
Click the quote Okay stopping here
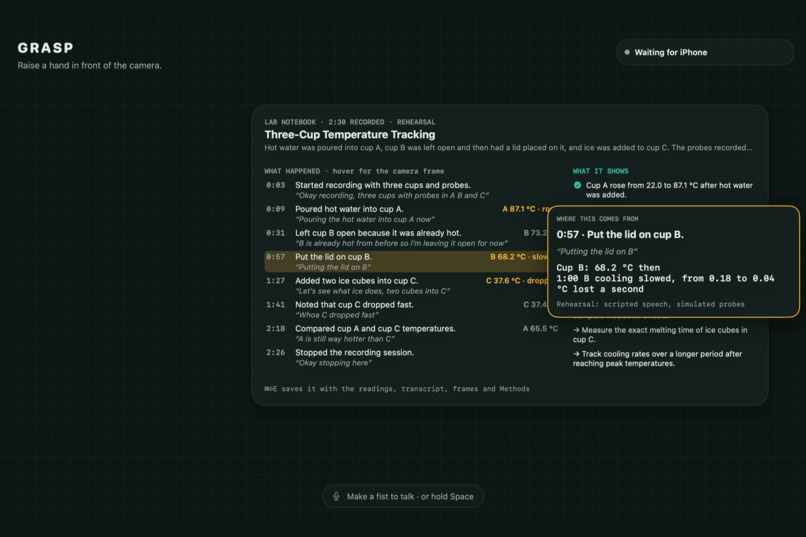point(334,363)
